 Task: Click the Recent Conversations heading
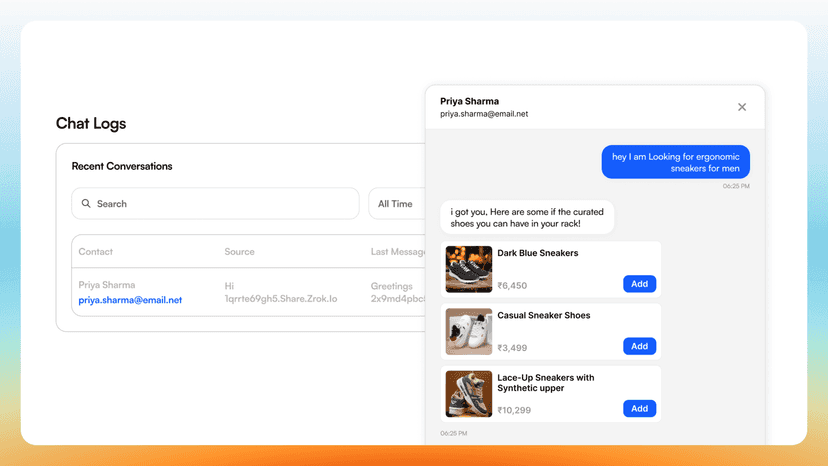pos(122,166)
